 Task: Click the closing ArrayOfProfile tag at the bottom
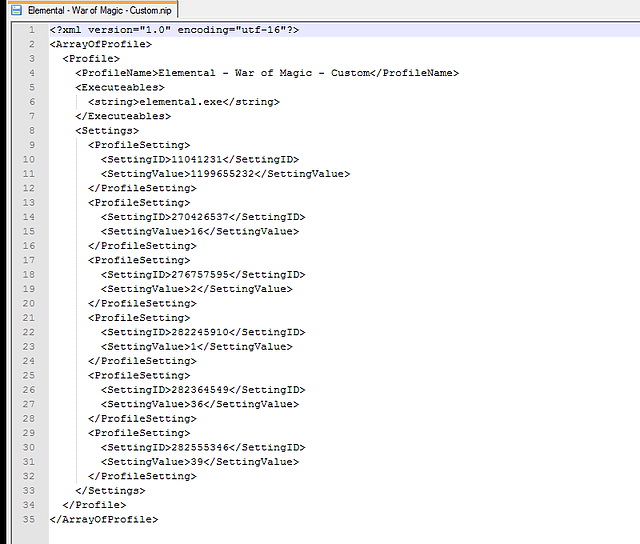[x=104, y=519]
